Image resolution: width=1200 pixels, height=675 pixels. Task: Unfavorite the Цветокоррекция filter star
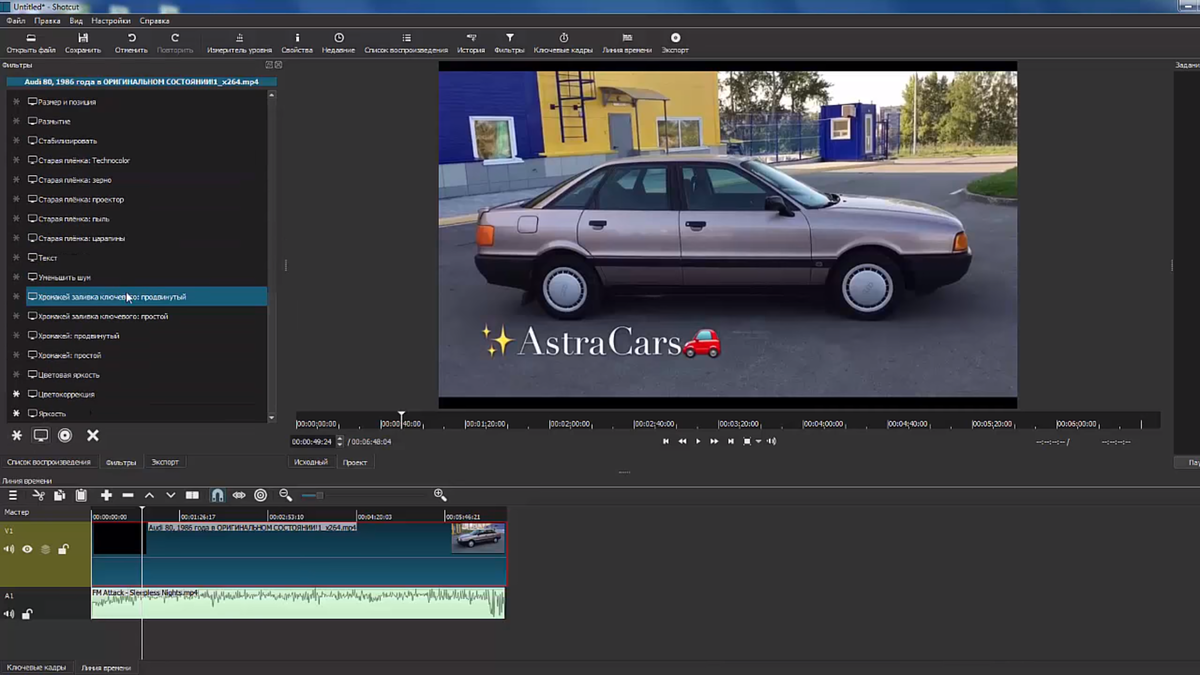pyautogui.click(x=16, y=394)
